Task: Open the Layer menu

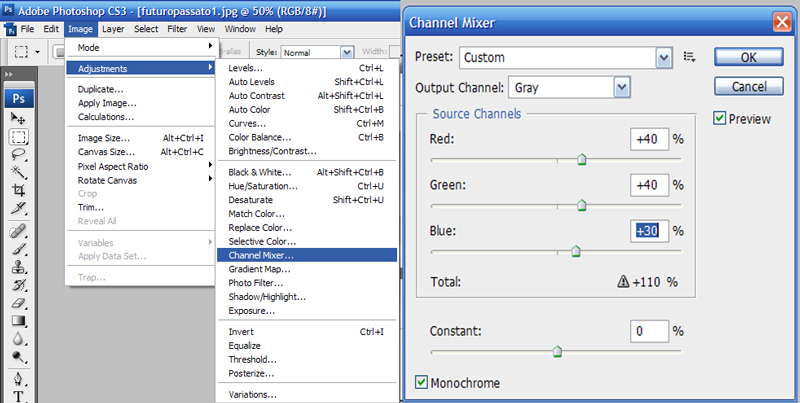Action: [x=113, y=29]
